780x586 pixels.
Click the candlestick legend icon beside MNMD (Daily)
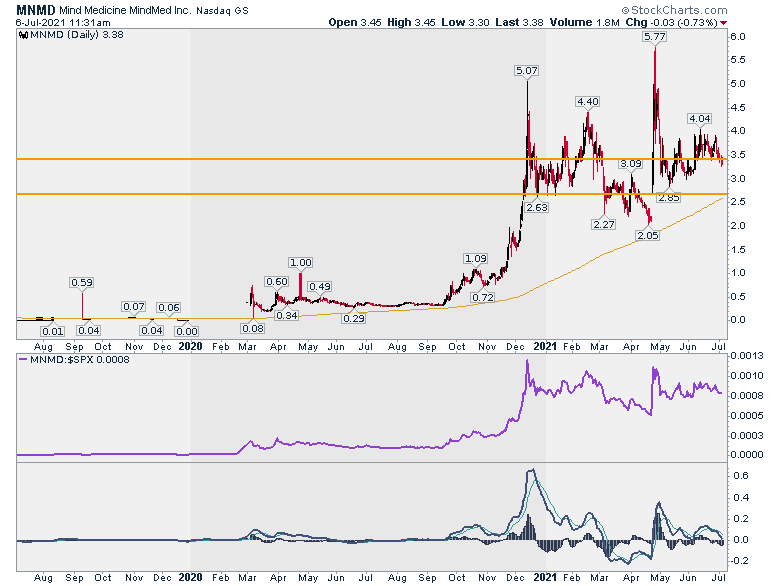point(24,35)
